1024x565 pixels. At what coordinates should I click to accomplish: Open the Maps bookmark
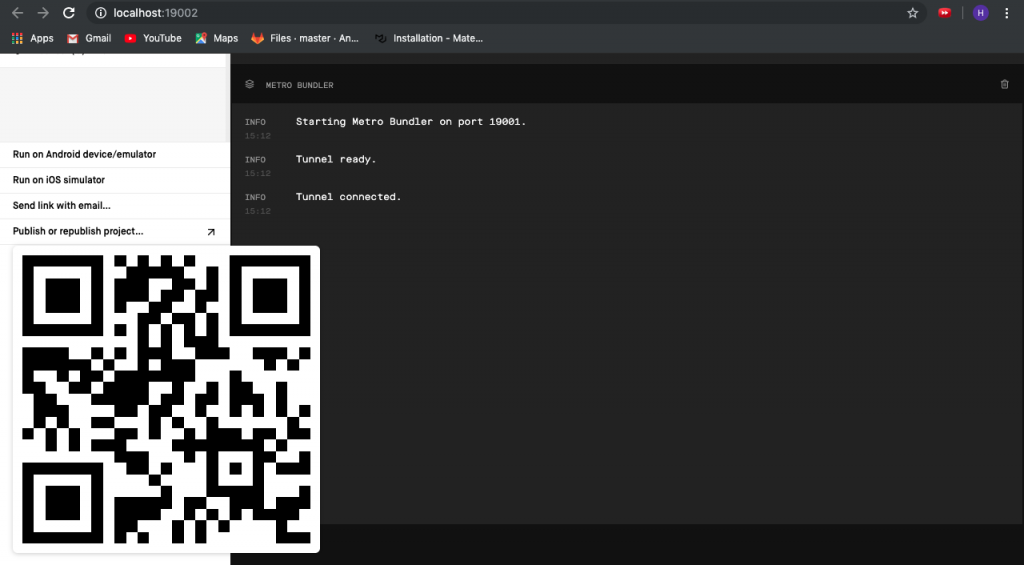216,39
